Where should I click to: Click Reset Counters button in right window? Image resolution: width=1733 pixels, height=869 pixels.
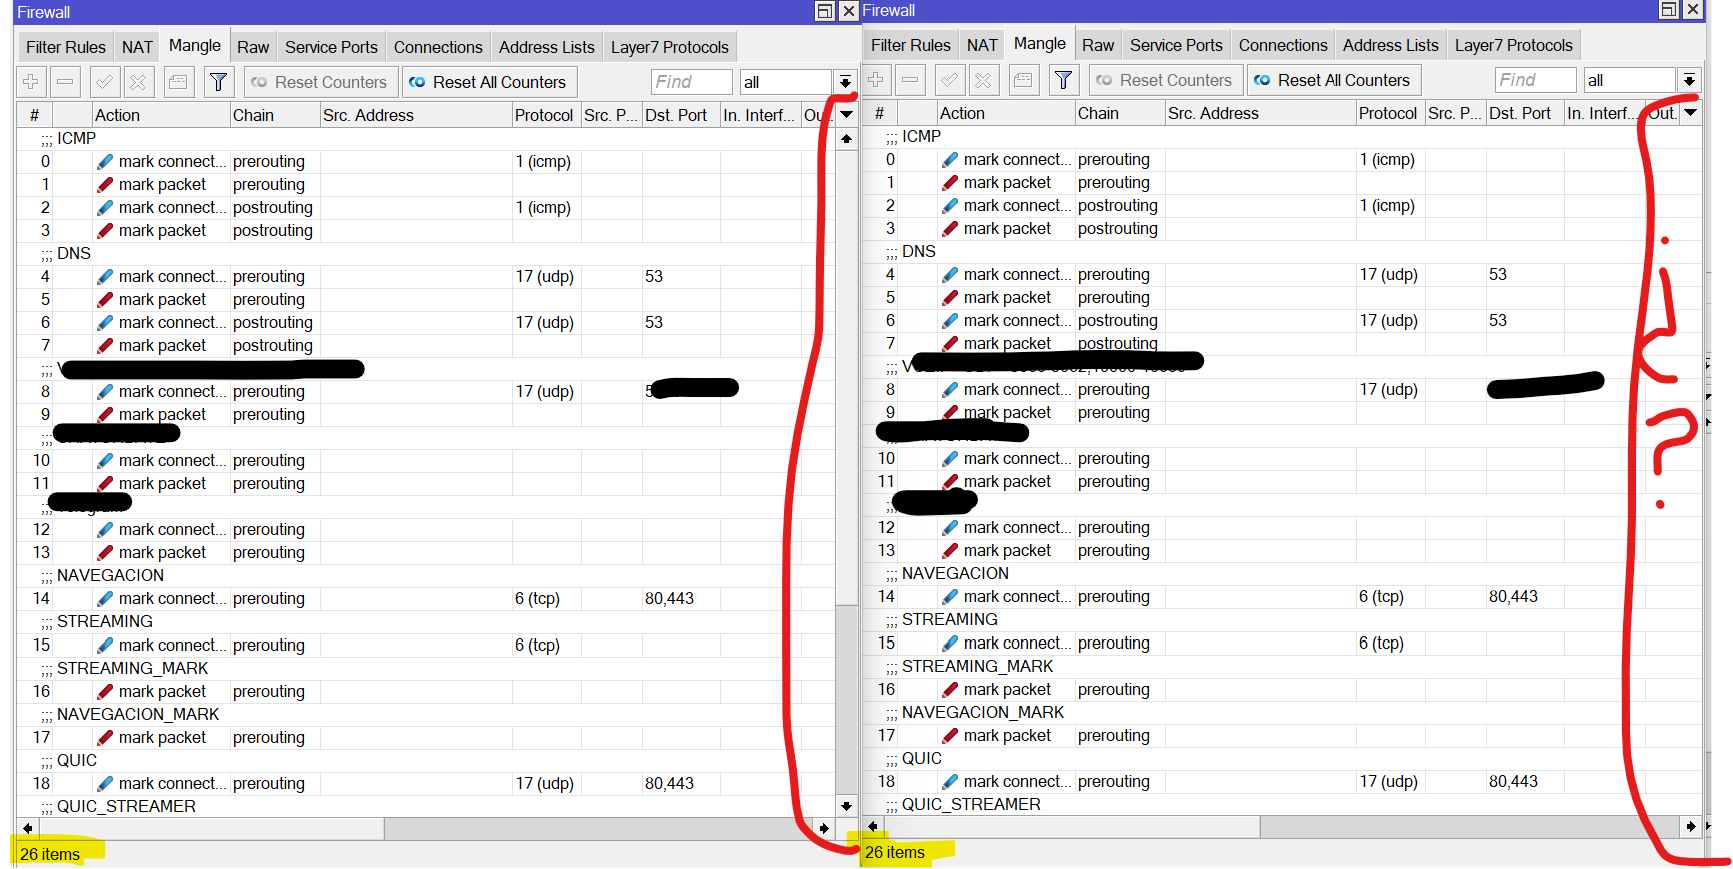pyautogui.click(x=1164, y=80)
